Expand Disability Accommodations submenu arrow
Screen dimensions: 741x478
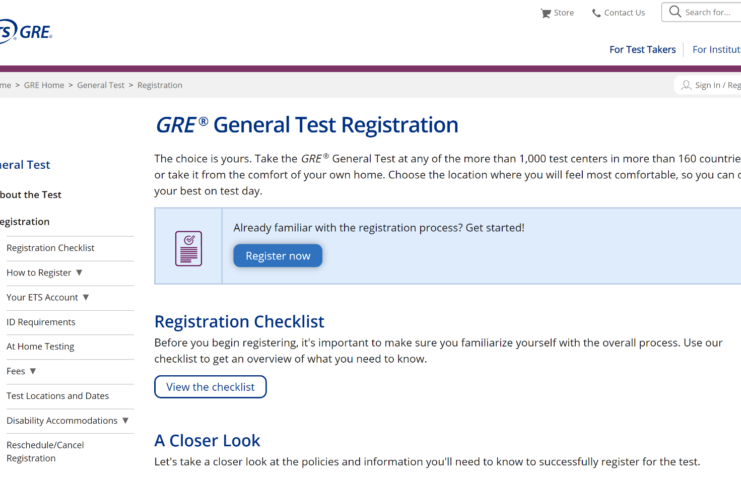point(125,420)
